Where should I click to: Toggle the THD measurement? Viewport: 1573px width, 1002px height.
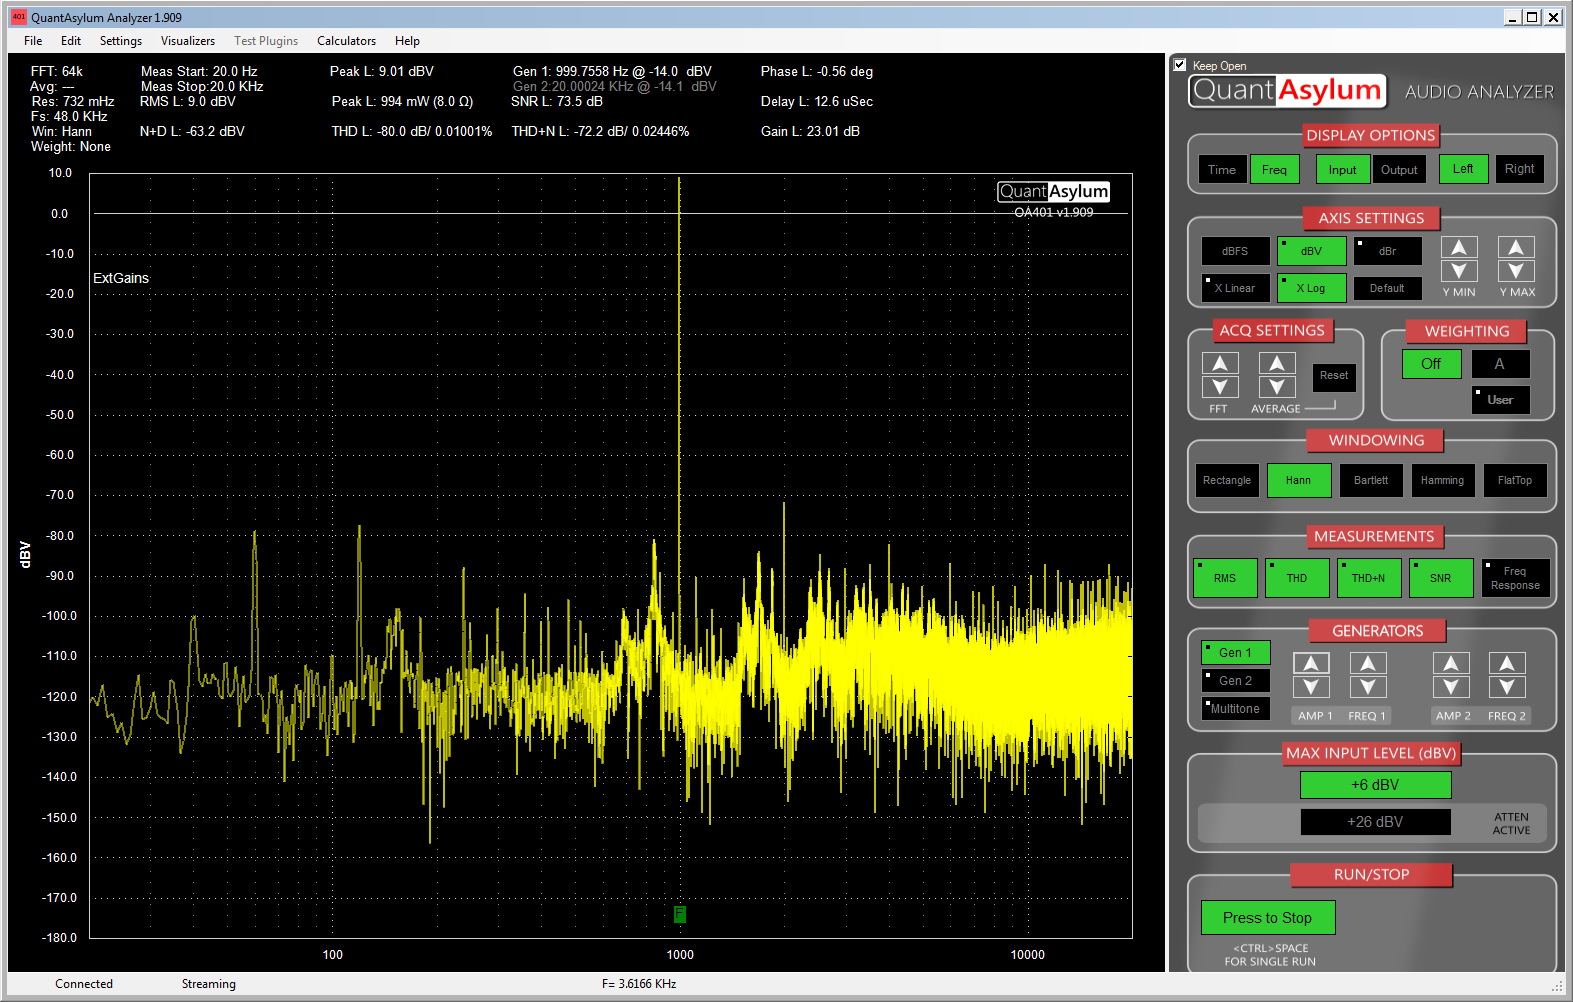(x=1297, y=578)
